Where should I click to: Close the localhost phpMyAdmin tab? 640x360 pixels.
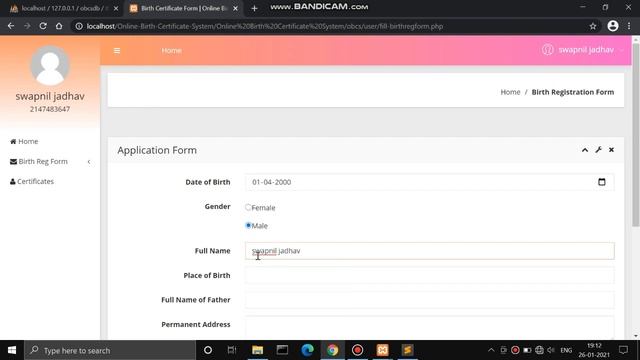[x=116, y=8]
